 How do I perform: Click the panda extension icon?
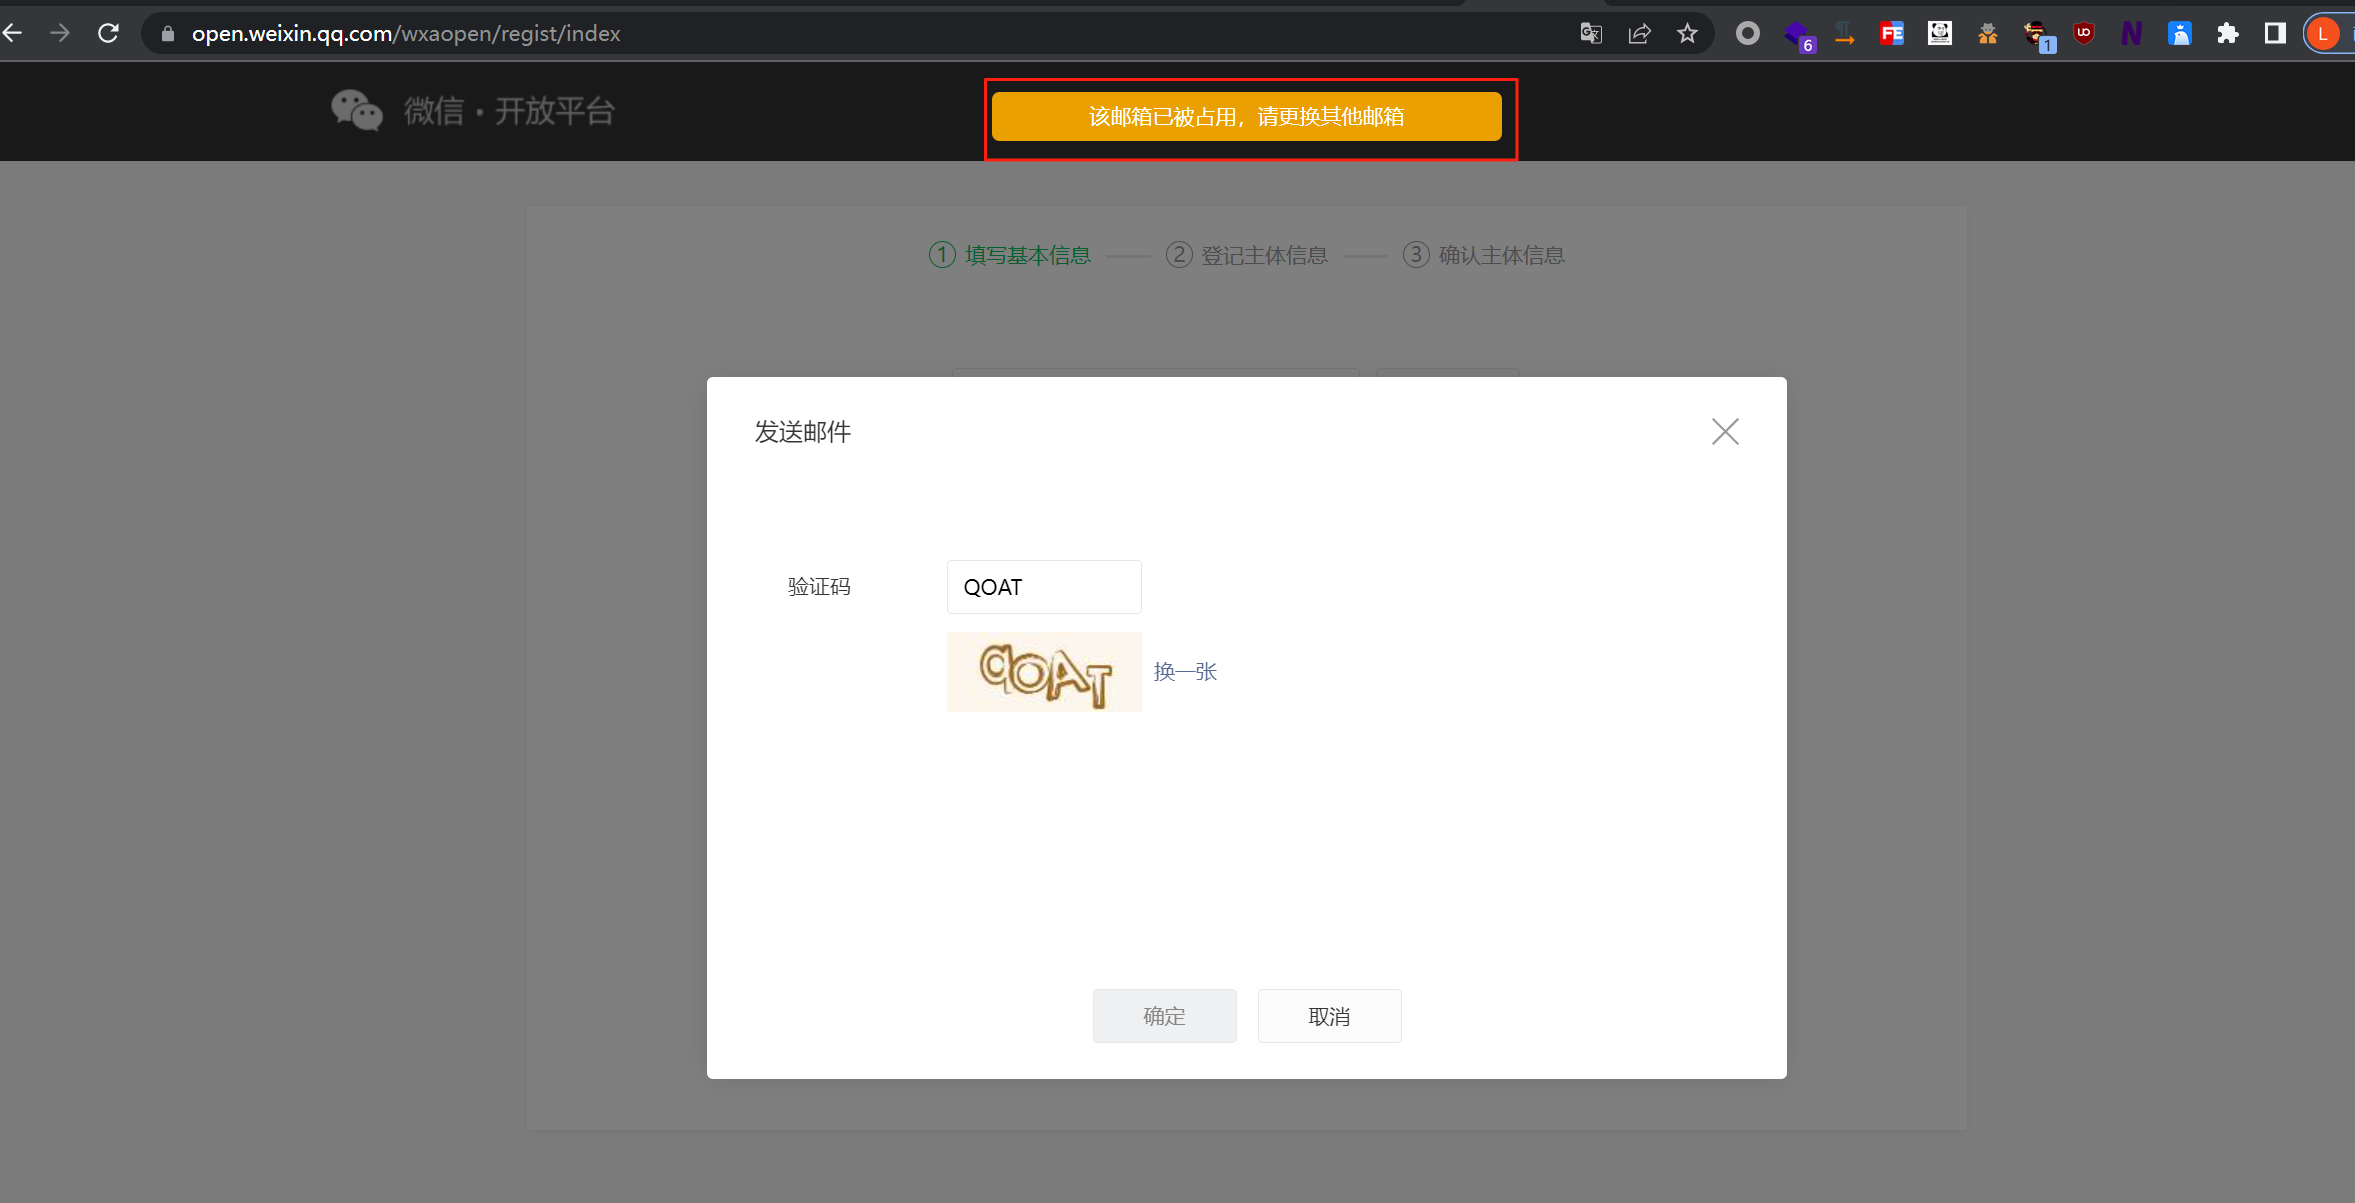tap(1940, 34)
